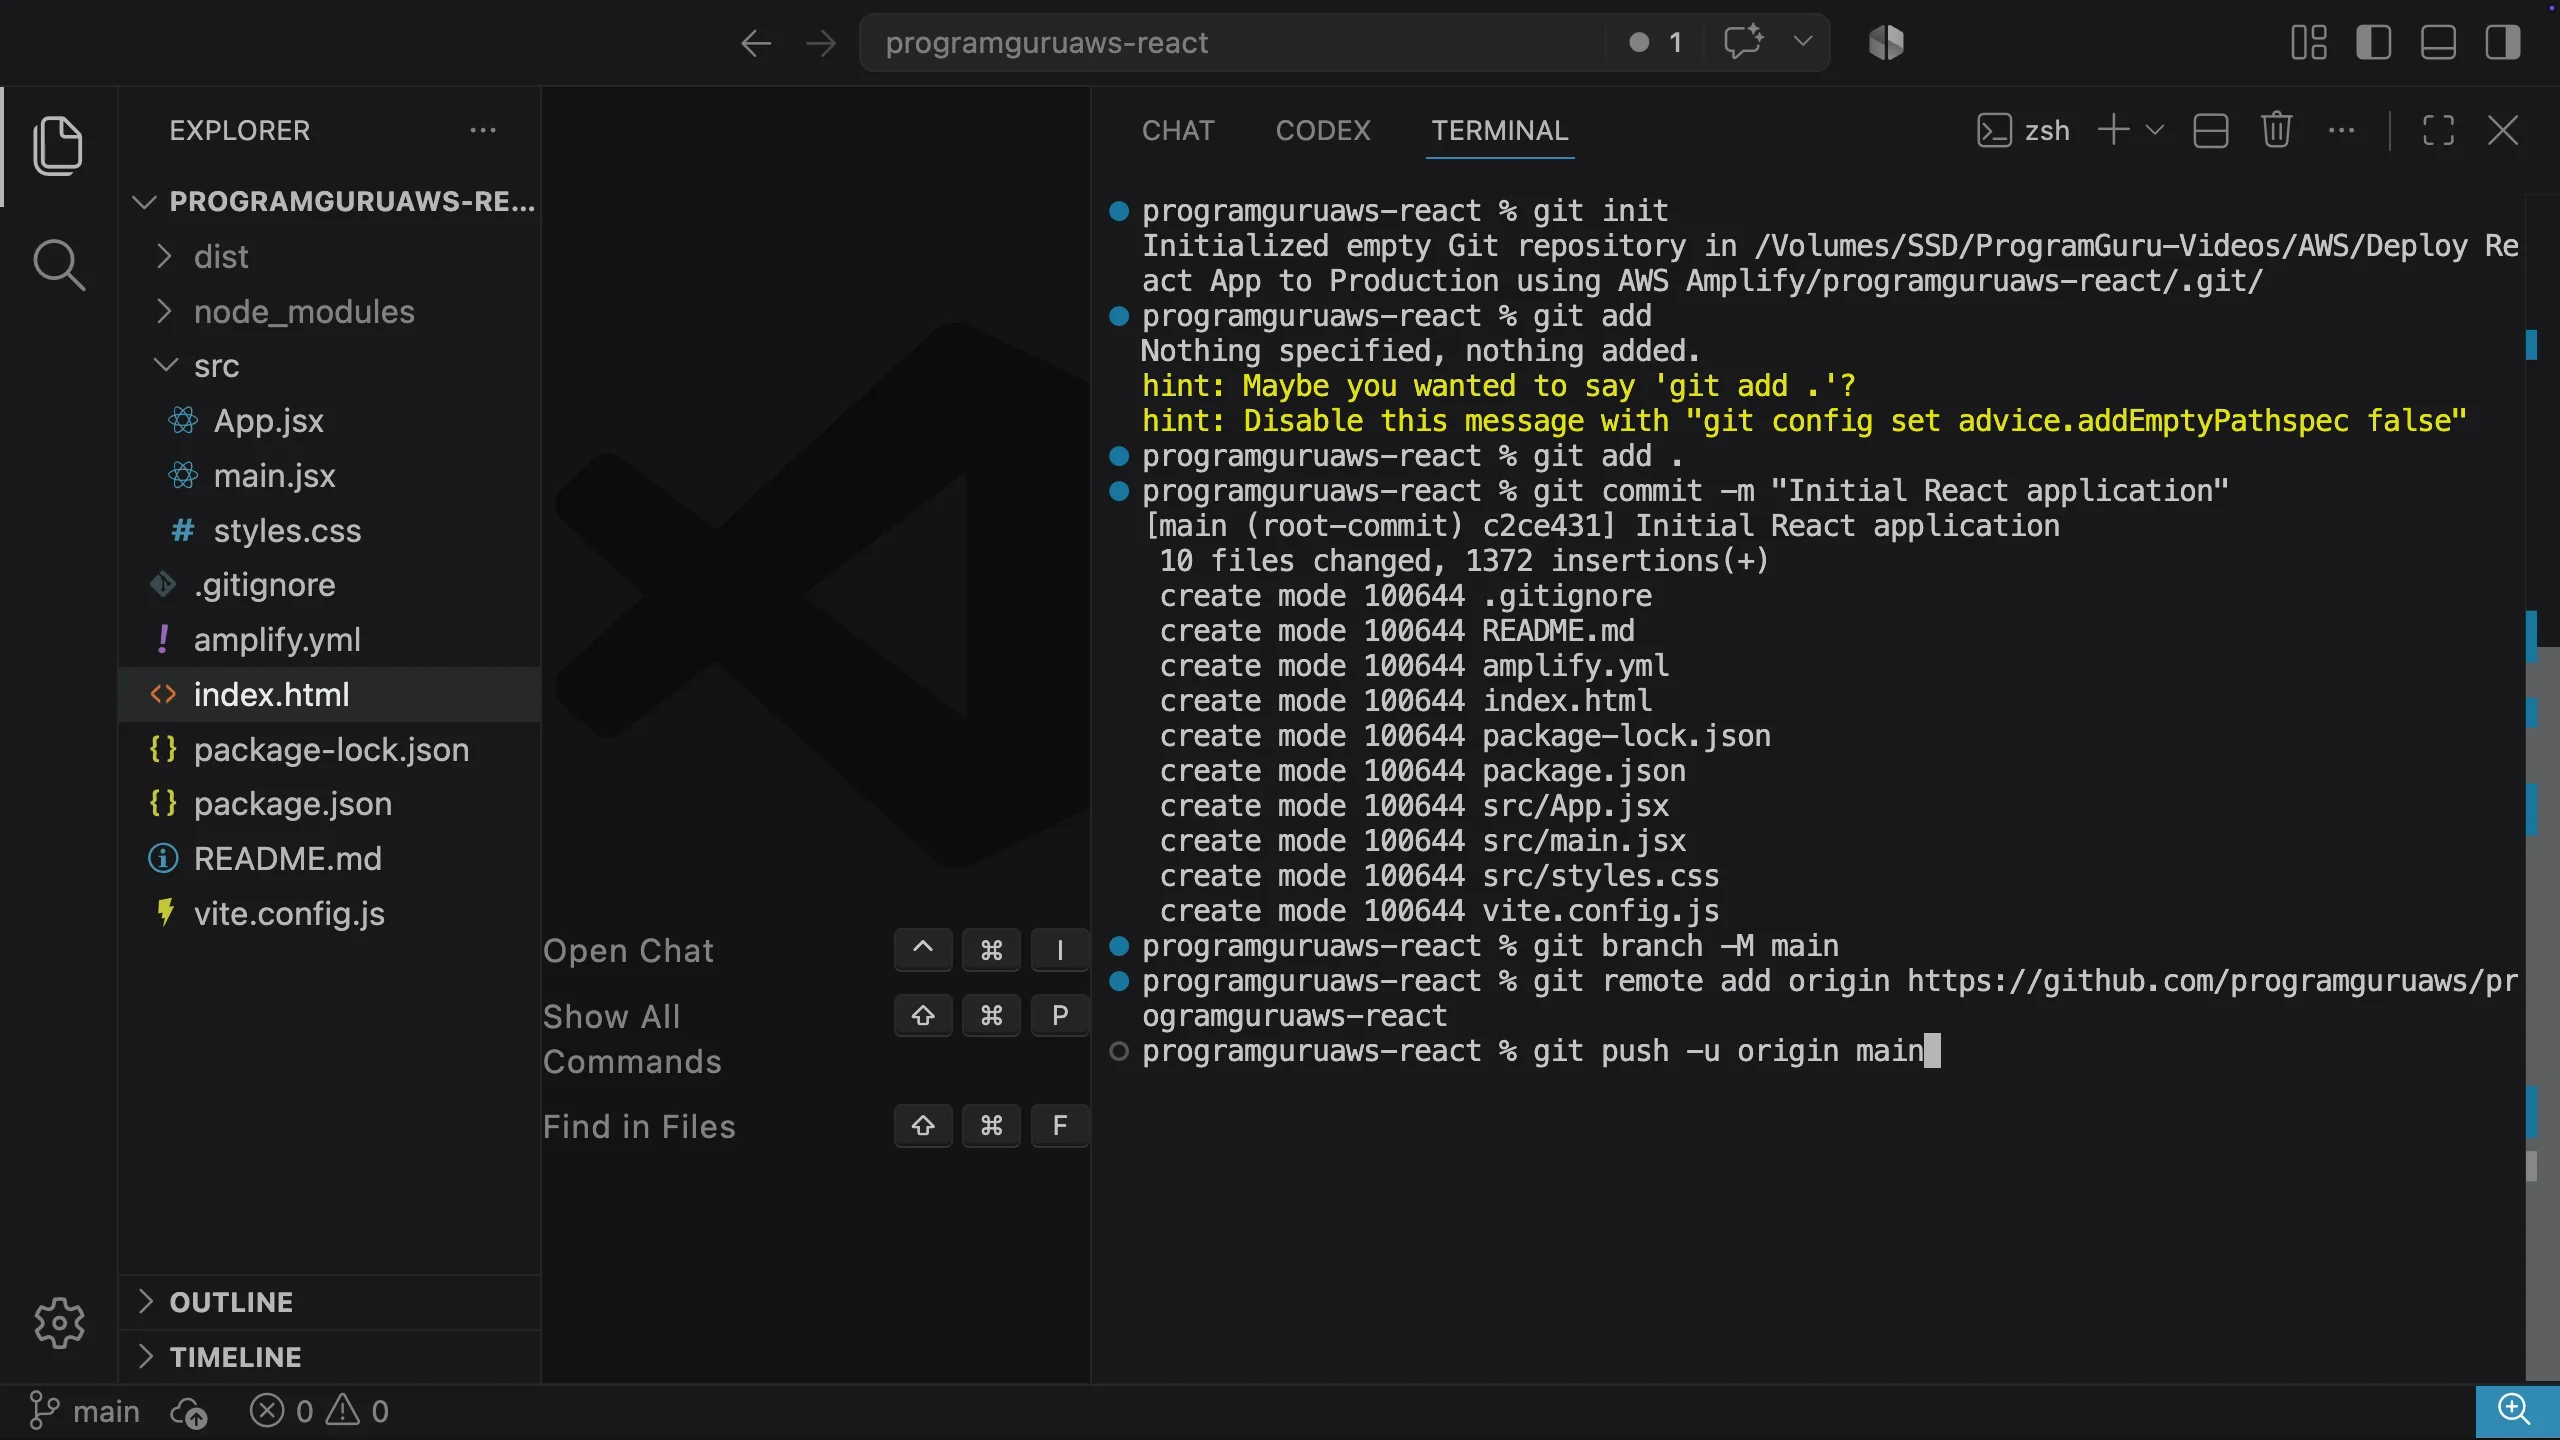Switch to the CODEX tab
Image resolution: width=2560 pixels, height=1440 pixels.
(x=1323, y=131)
